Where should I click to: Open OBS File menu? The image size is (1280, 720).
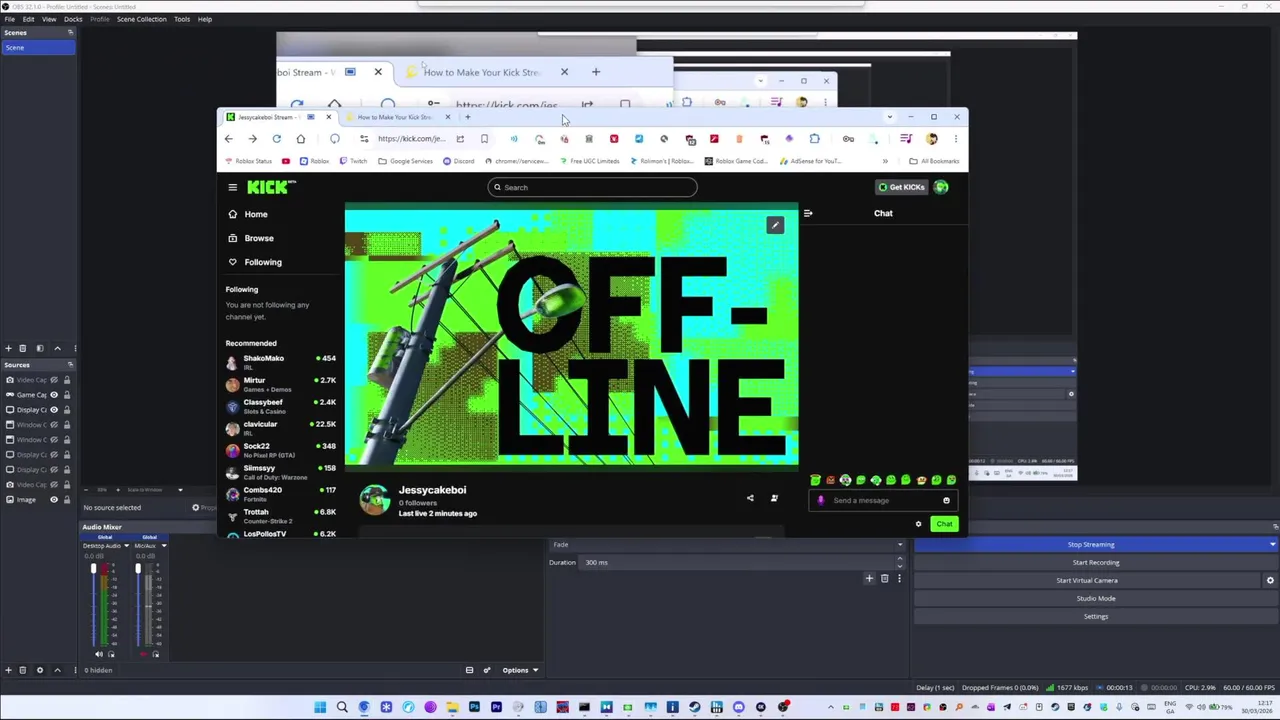pos(9,19)
